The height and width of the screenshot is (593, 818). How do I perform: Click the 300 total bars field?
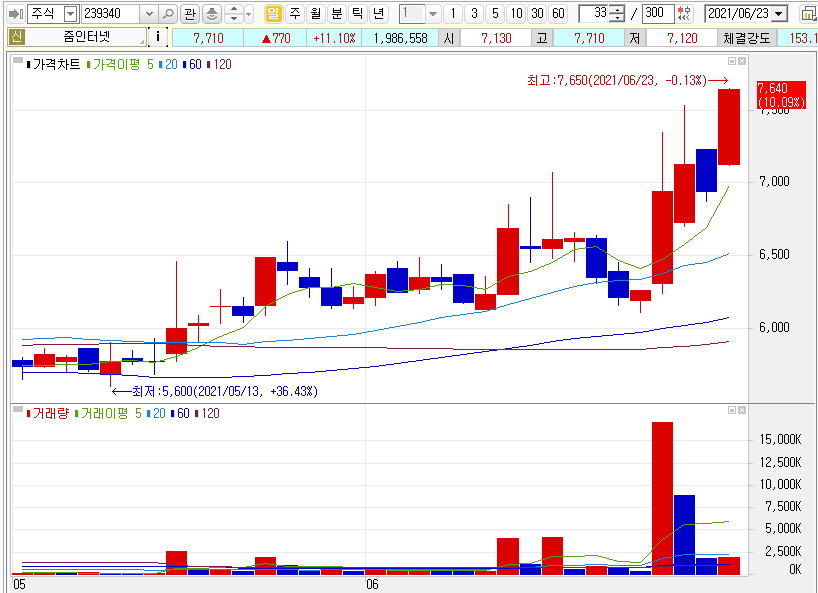658,14
